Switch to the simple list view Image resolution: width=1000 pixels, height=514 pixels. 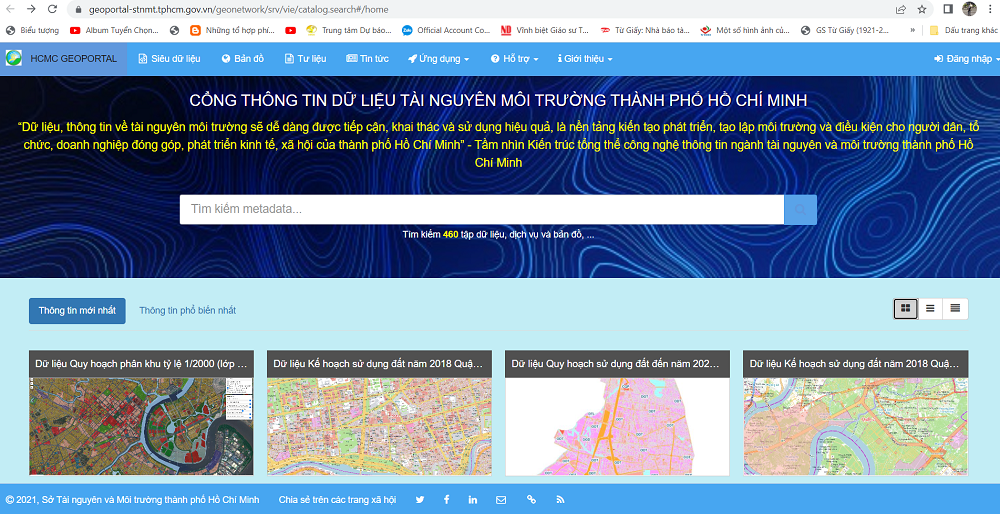pyautogui.click(x=930, y=308)
